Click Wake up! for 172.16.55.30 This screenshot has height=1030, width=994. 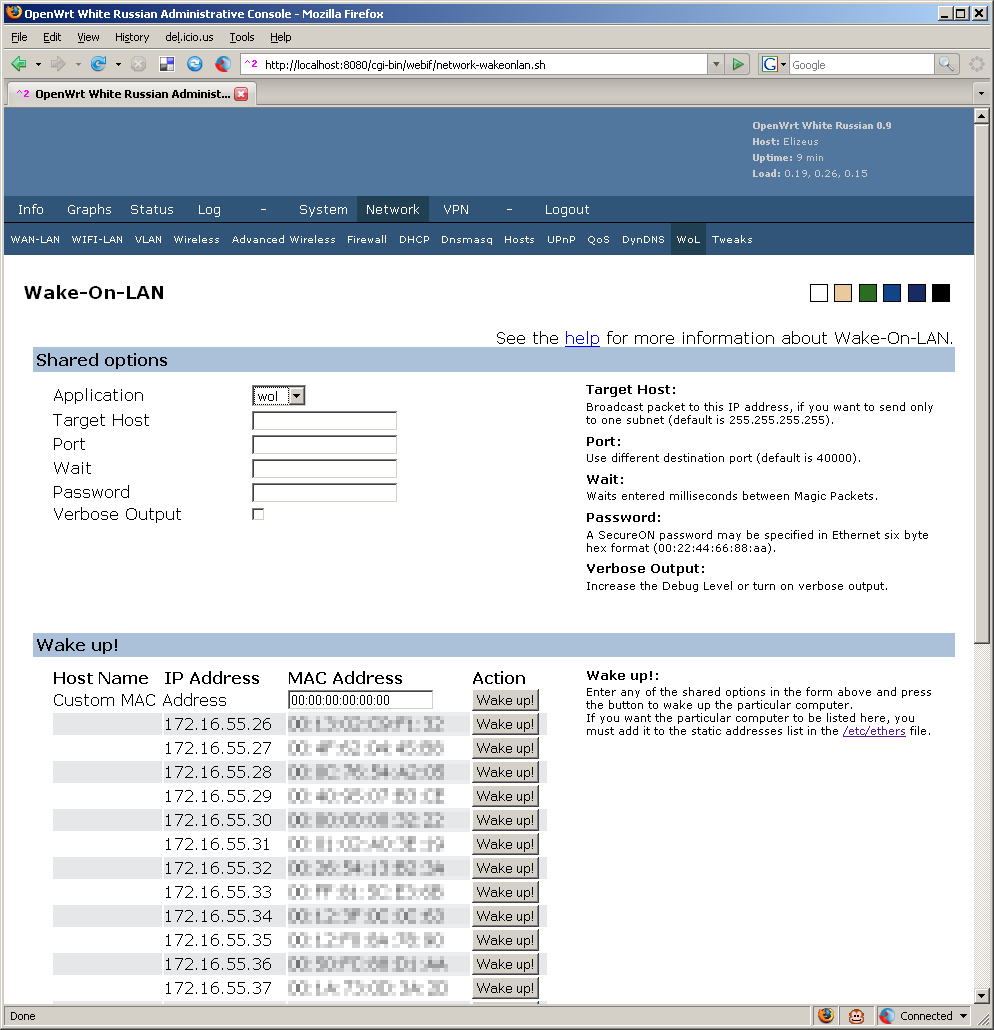[505, 820]
